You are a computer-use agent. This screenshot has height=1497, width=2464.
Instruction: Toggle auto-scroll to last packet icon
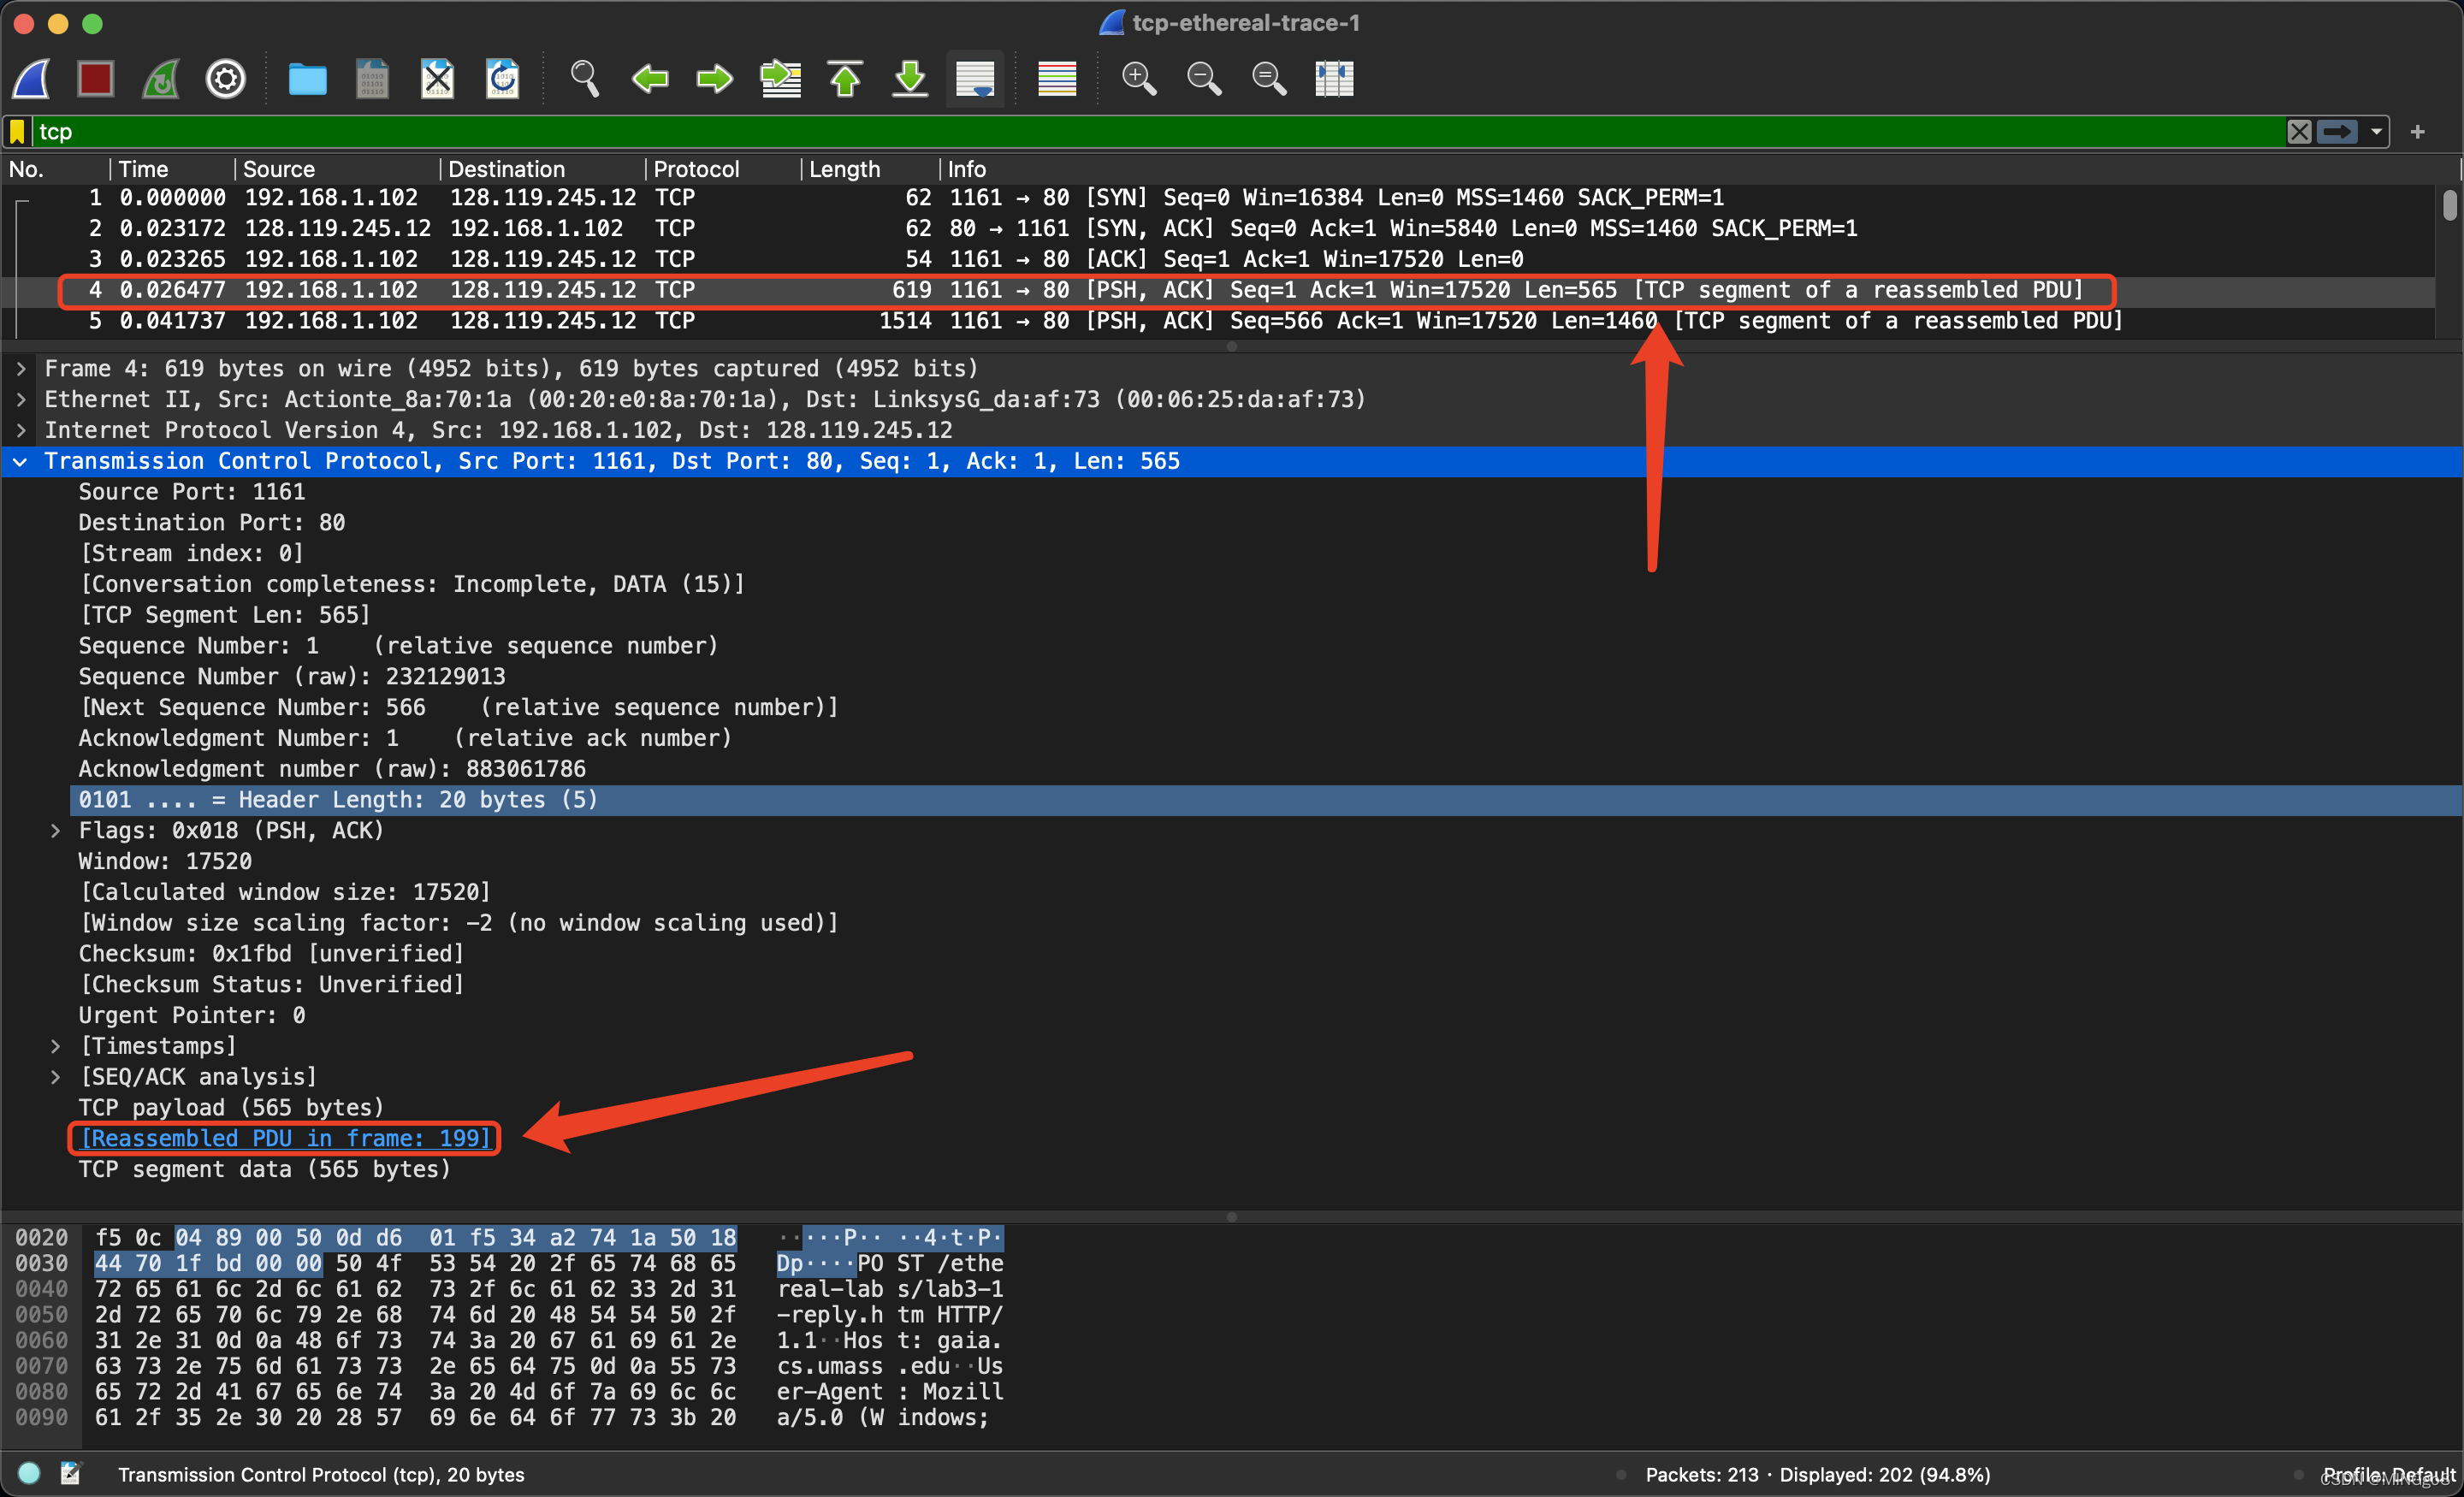pos(975,78)
